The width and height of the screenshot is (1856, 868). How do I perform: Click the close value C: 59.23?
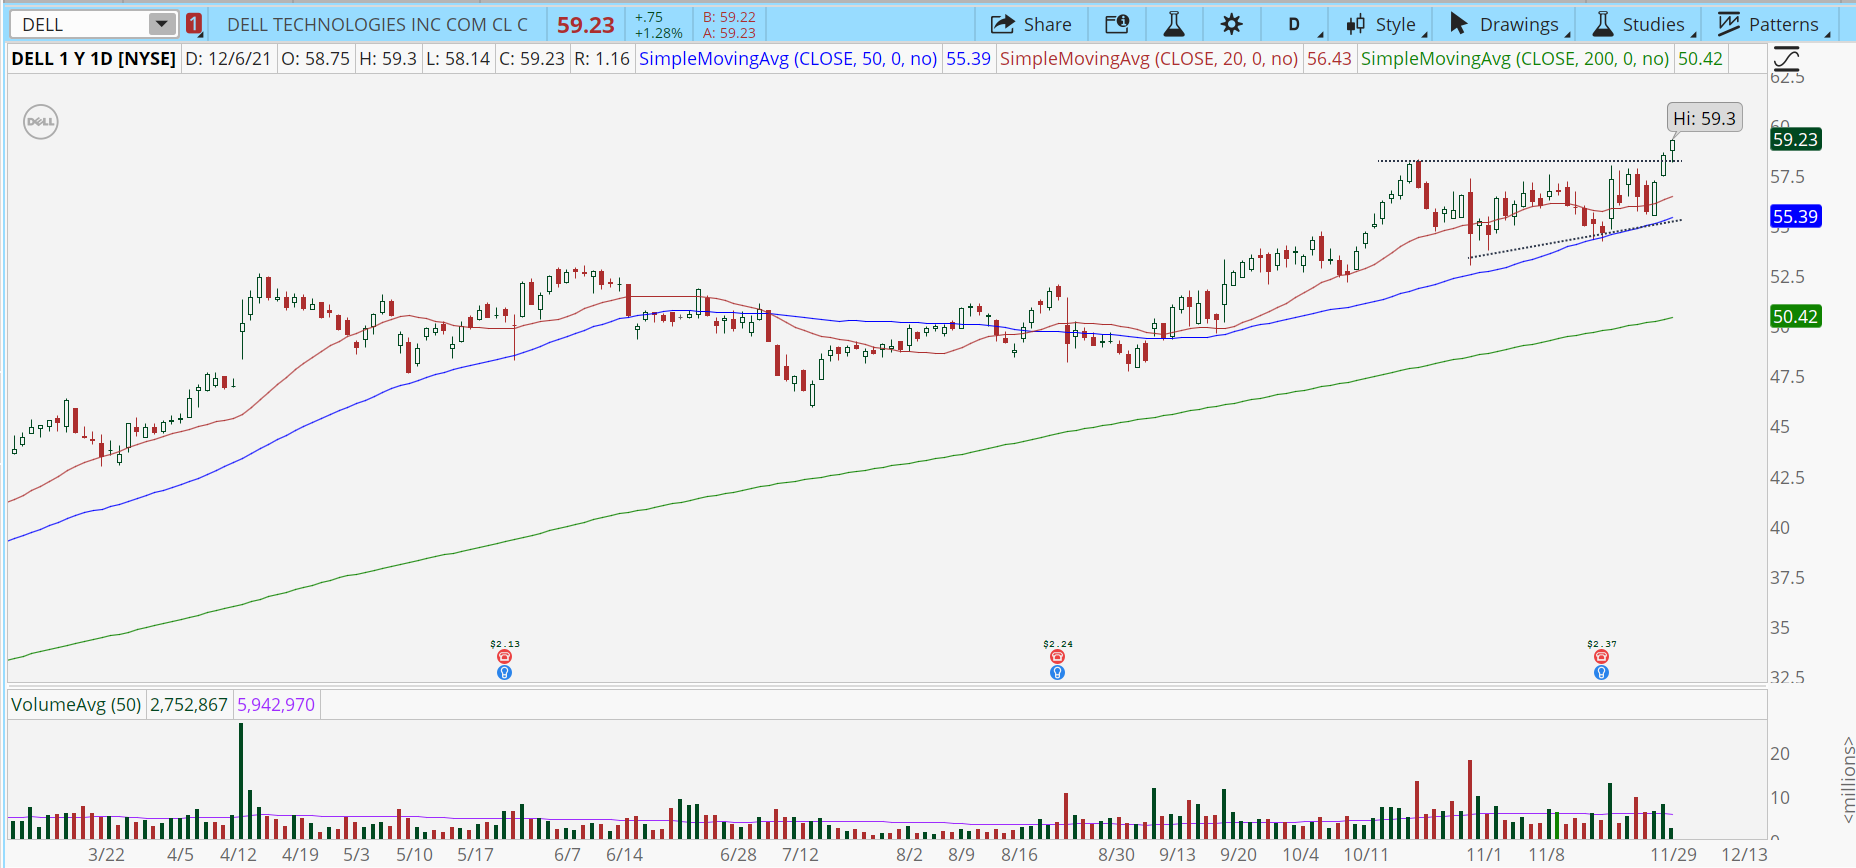tap(532, 59)
